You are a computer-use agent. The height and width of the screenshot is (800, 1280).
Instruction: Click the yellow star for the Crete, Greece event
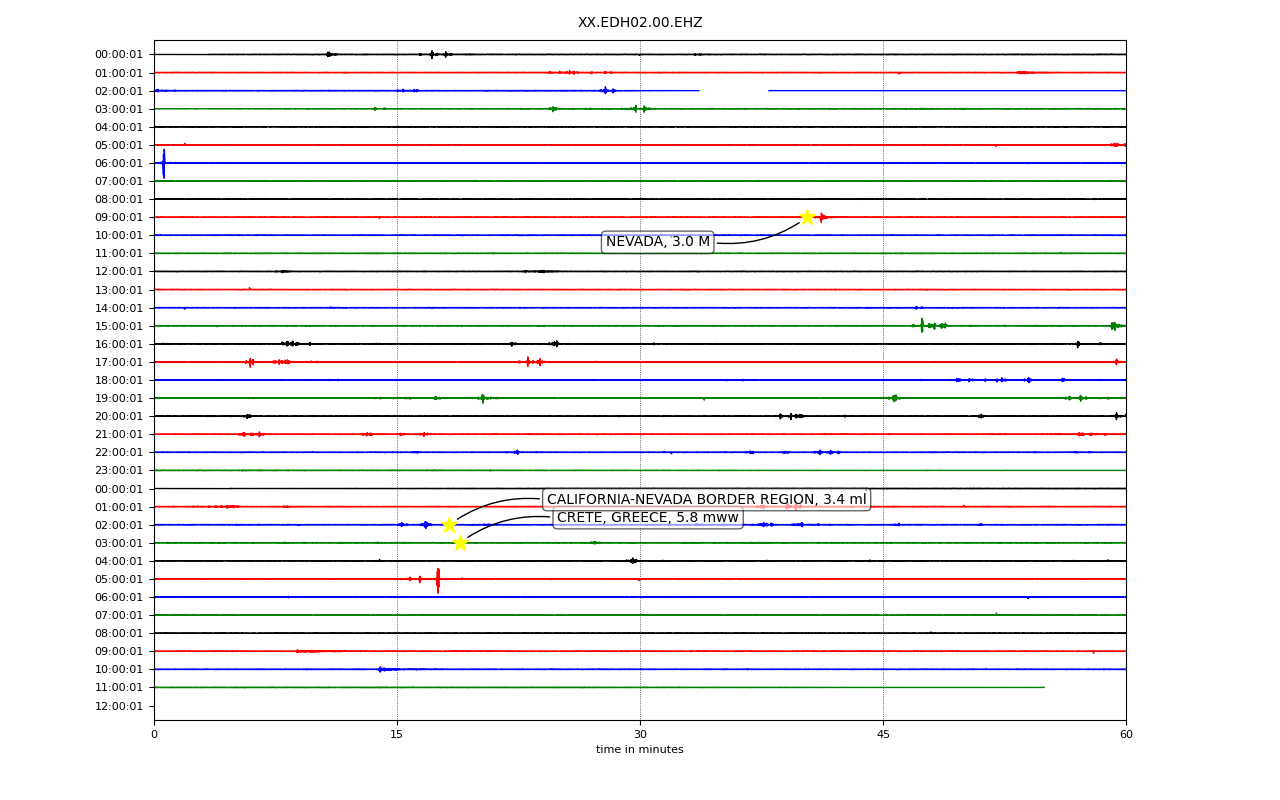pyautogui.click(x=460, y=543)
